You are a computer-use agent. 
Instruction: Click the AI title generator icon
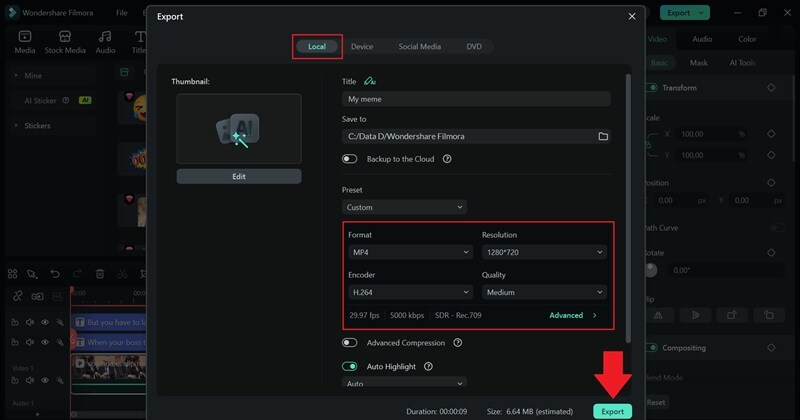pos(369,81)
